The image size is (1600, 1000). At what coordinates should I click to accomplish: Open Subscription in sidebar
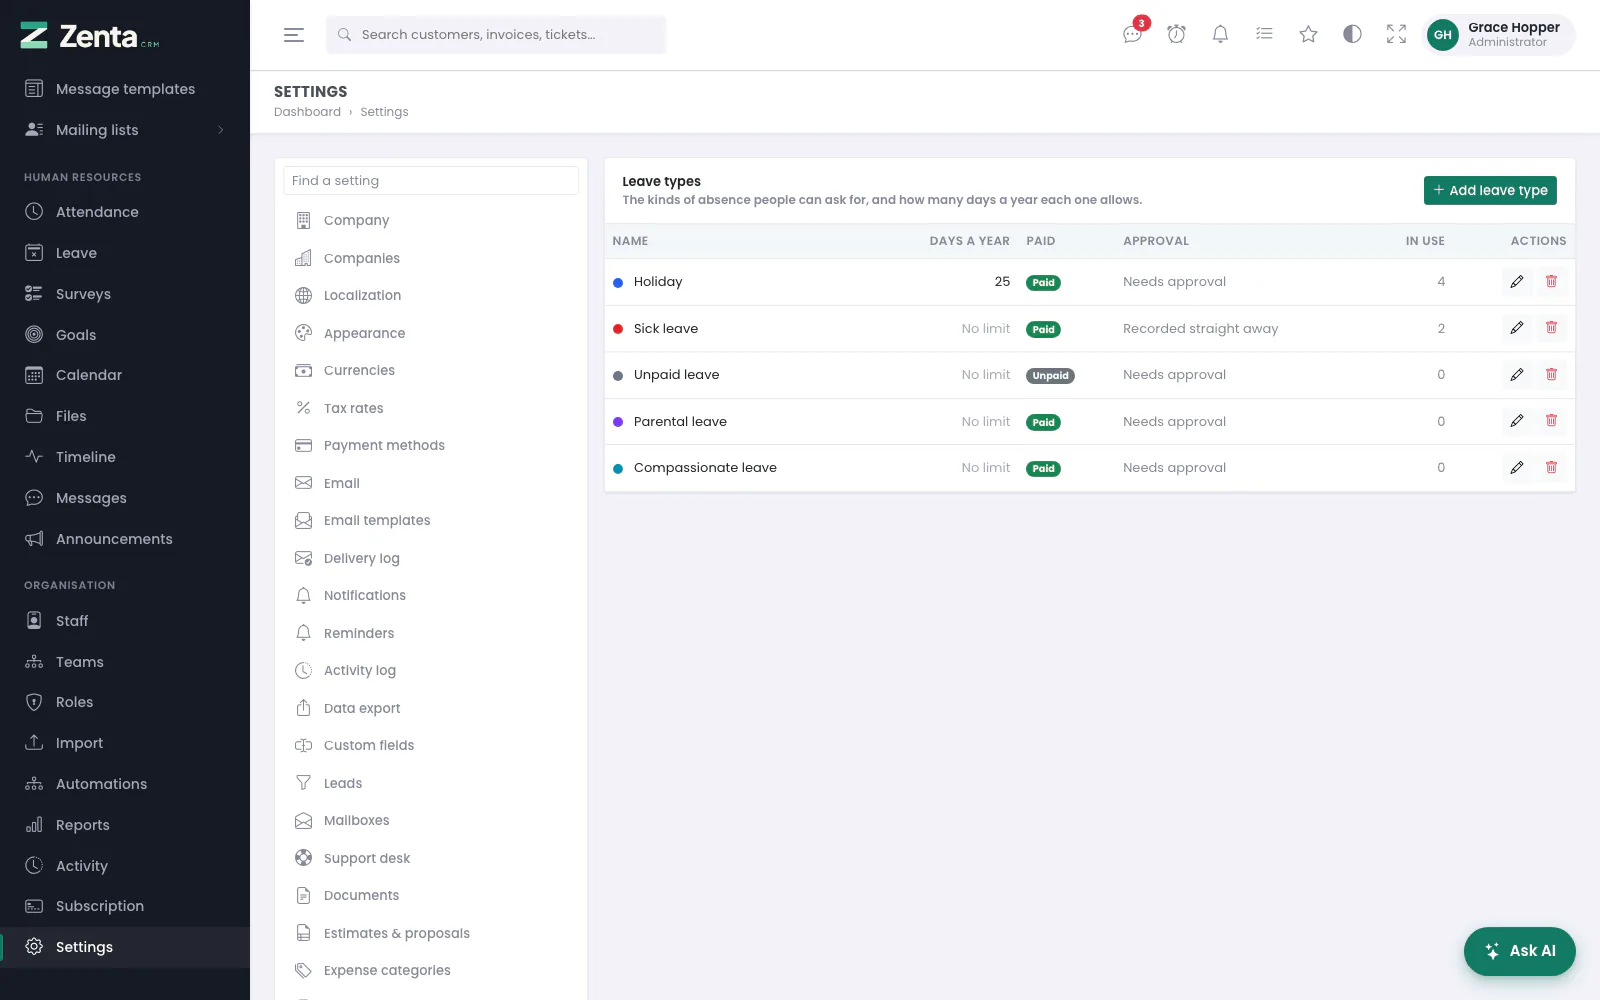[125, 906]
